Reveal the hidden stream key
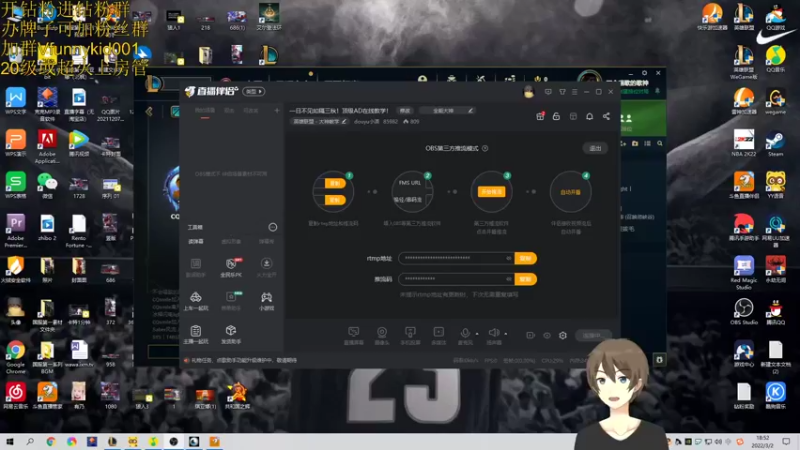The image size is (800, 450). pyautogui.click(x=509, y=279)
